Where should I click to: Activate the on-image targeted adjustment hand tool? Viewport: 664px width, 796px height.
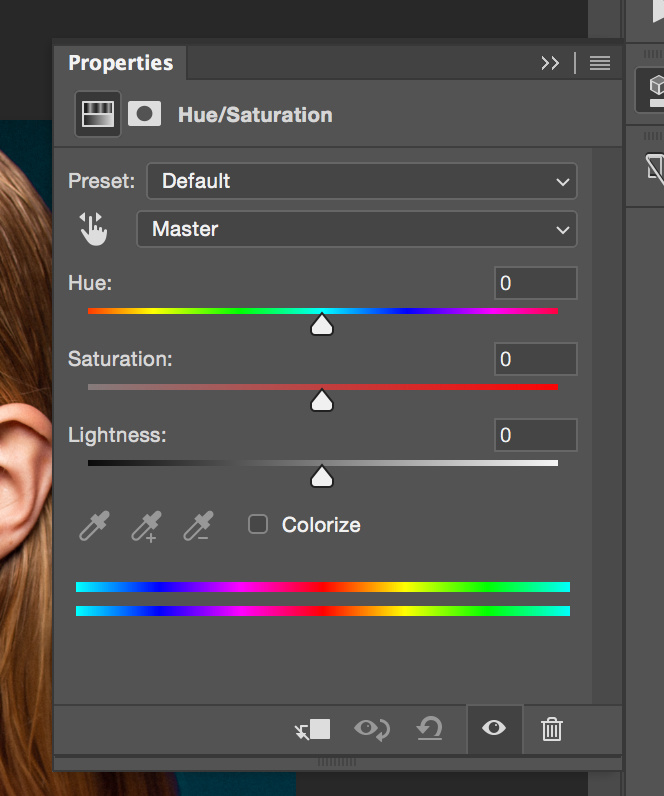(x=93, y=229)
